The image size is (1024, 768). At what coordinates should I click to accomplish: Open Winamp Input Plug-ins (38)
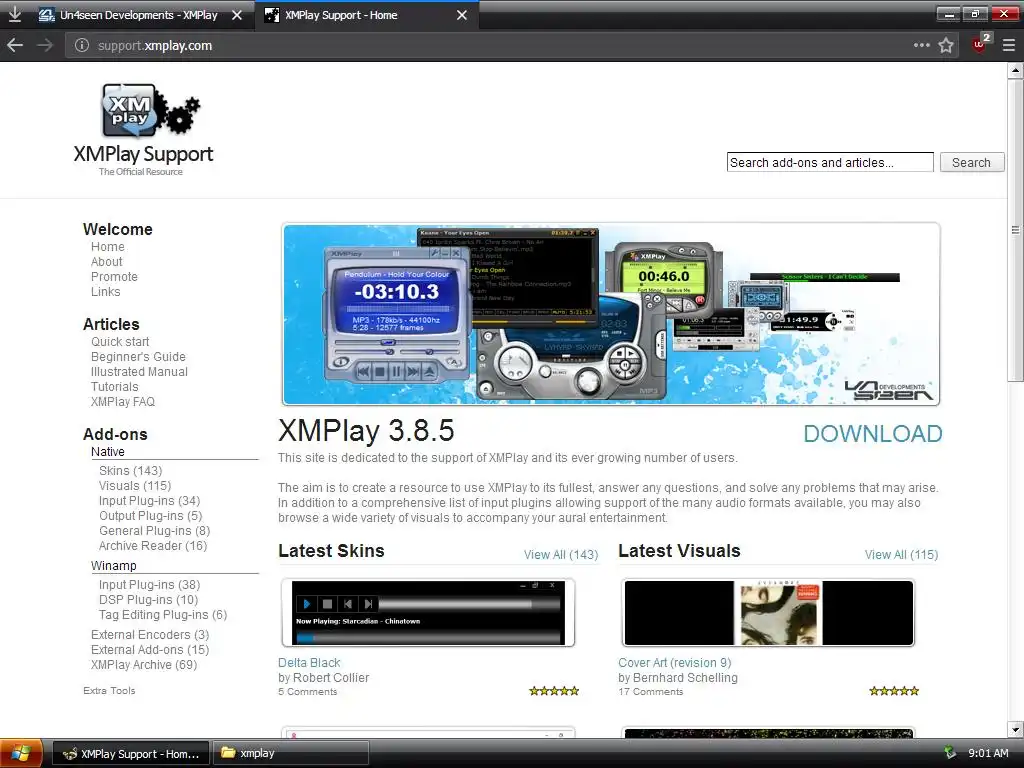point(150,585)
